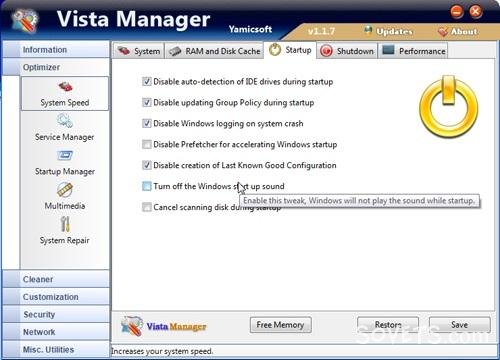Switch to the Performance tab
The width and height of the screenshot is (500, 360).
(413, 51)
